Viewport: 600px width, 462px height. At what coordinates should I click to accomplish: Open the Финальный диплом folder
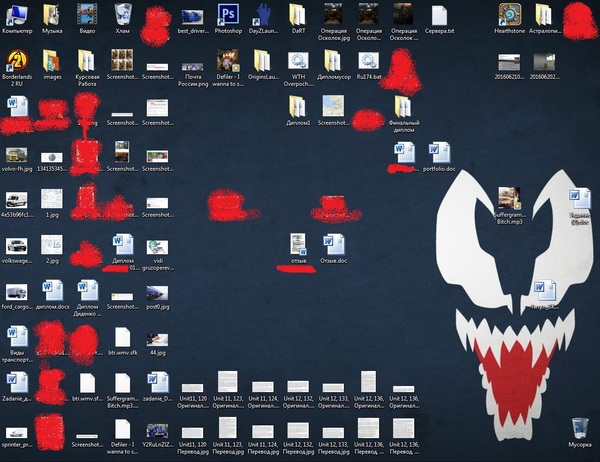(404, 107)
